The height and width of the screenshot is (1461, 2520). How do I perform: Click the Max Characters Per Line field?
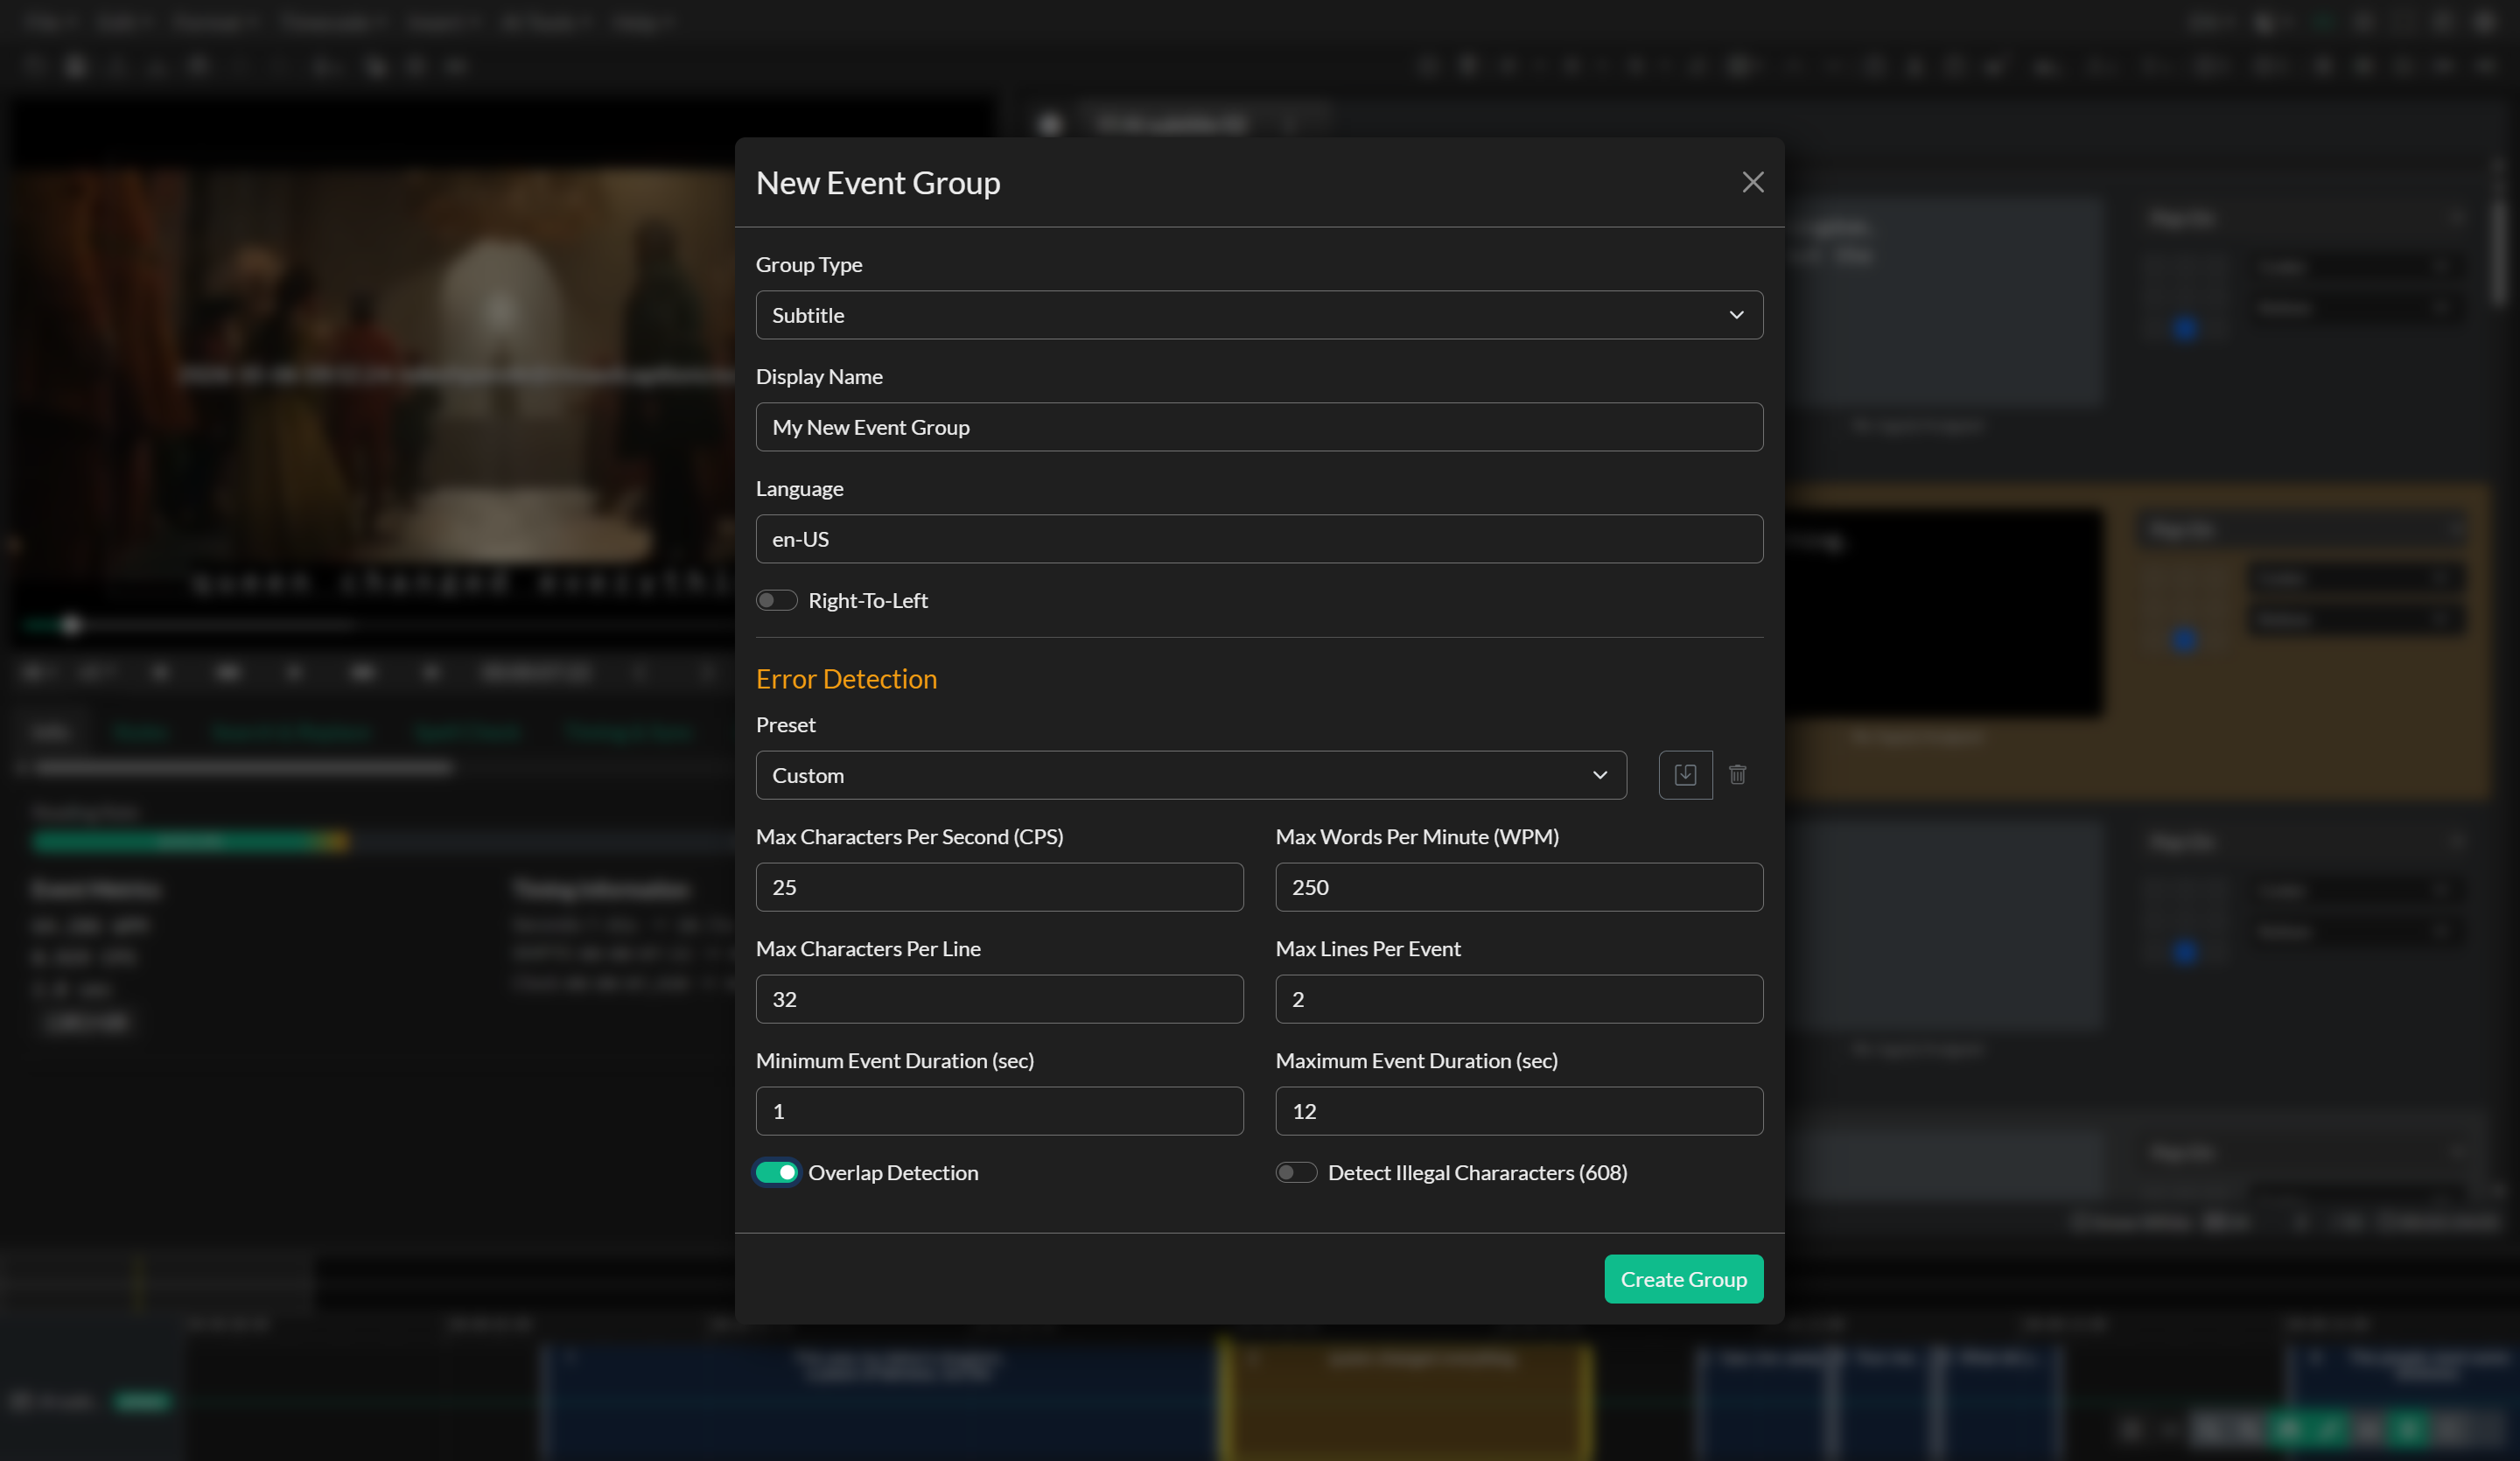tap(999, 999)
